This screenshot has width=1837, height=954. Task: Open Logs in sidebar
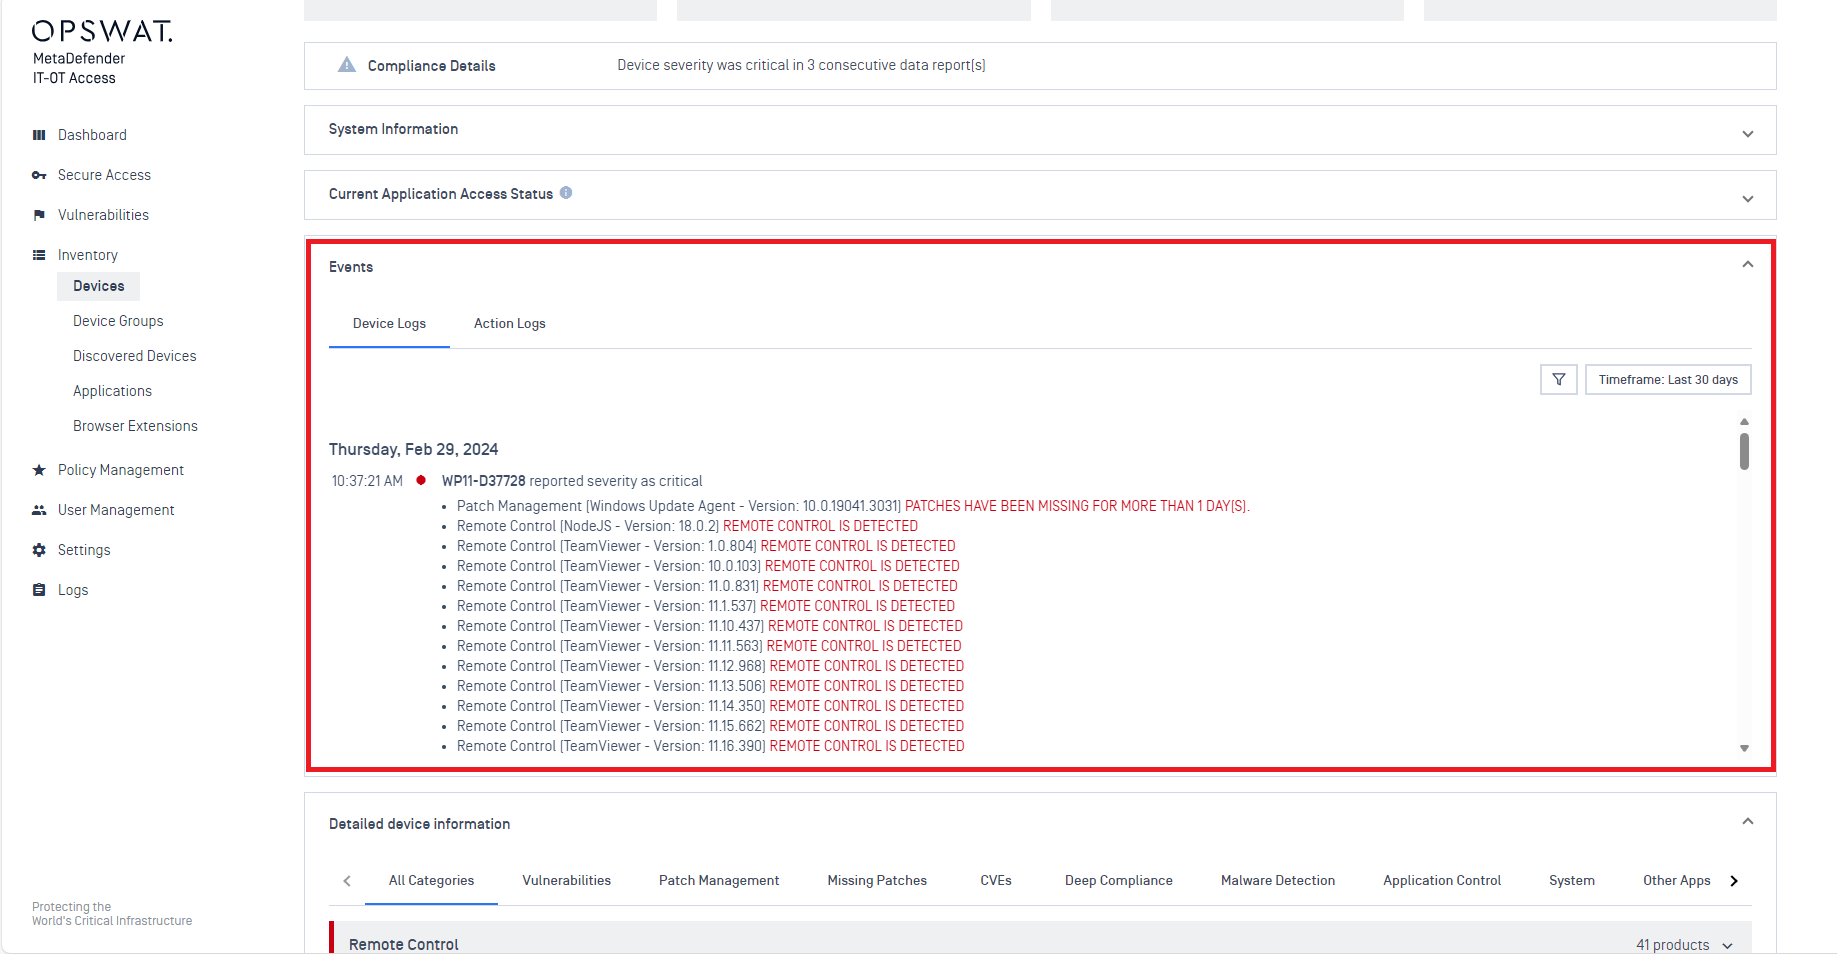73,590
